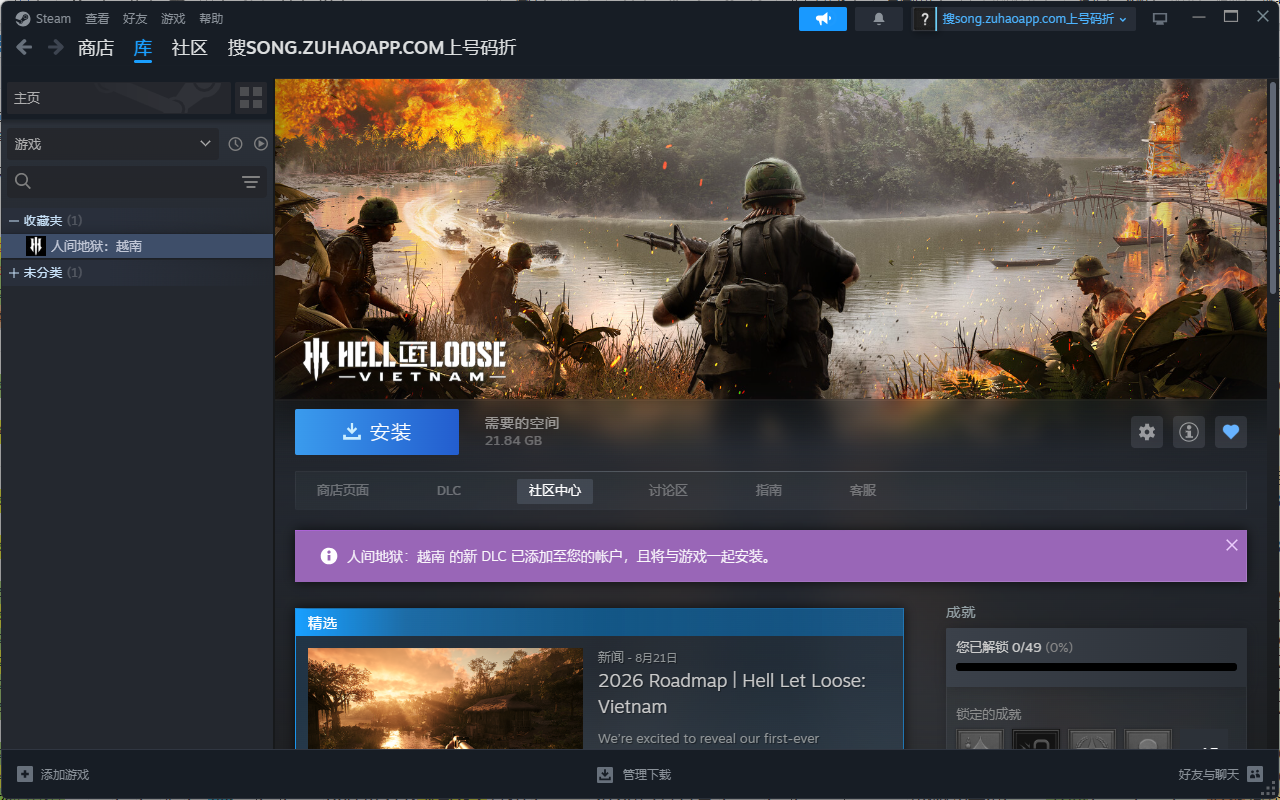Viewport: 1280px width, 800px height.
Task: Click the library search field
Action: tap(138, 181)
